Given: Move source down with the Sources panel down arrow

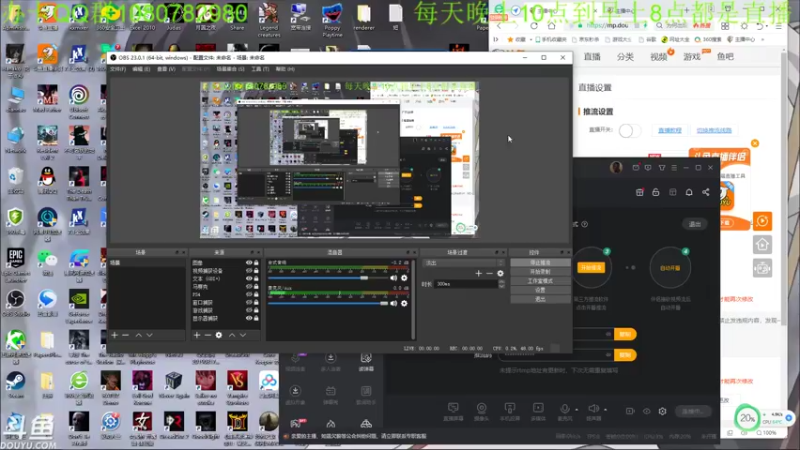Looking at the screenshot, I should click(x=243, y=335).
